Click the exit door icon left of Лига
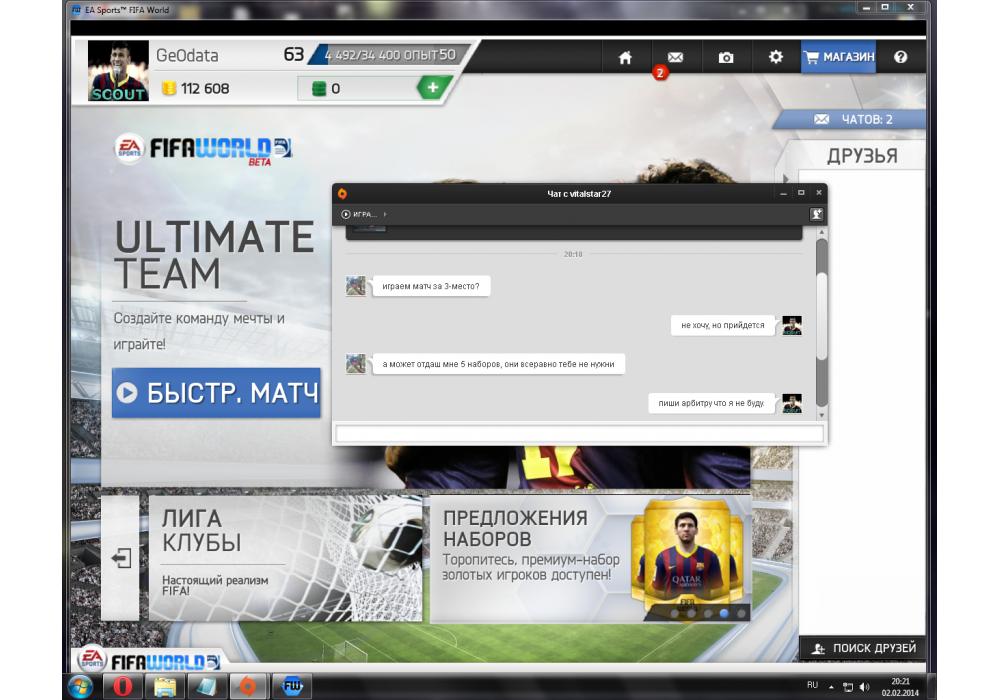This screenshot has width=1000, height=700. pyautogui.click(x=122, y=558)
